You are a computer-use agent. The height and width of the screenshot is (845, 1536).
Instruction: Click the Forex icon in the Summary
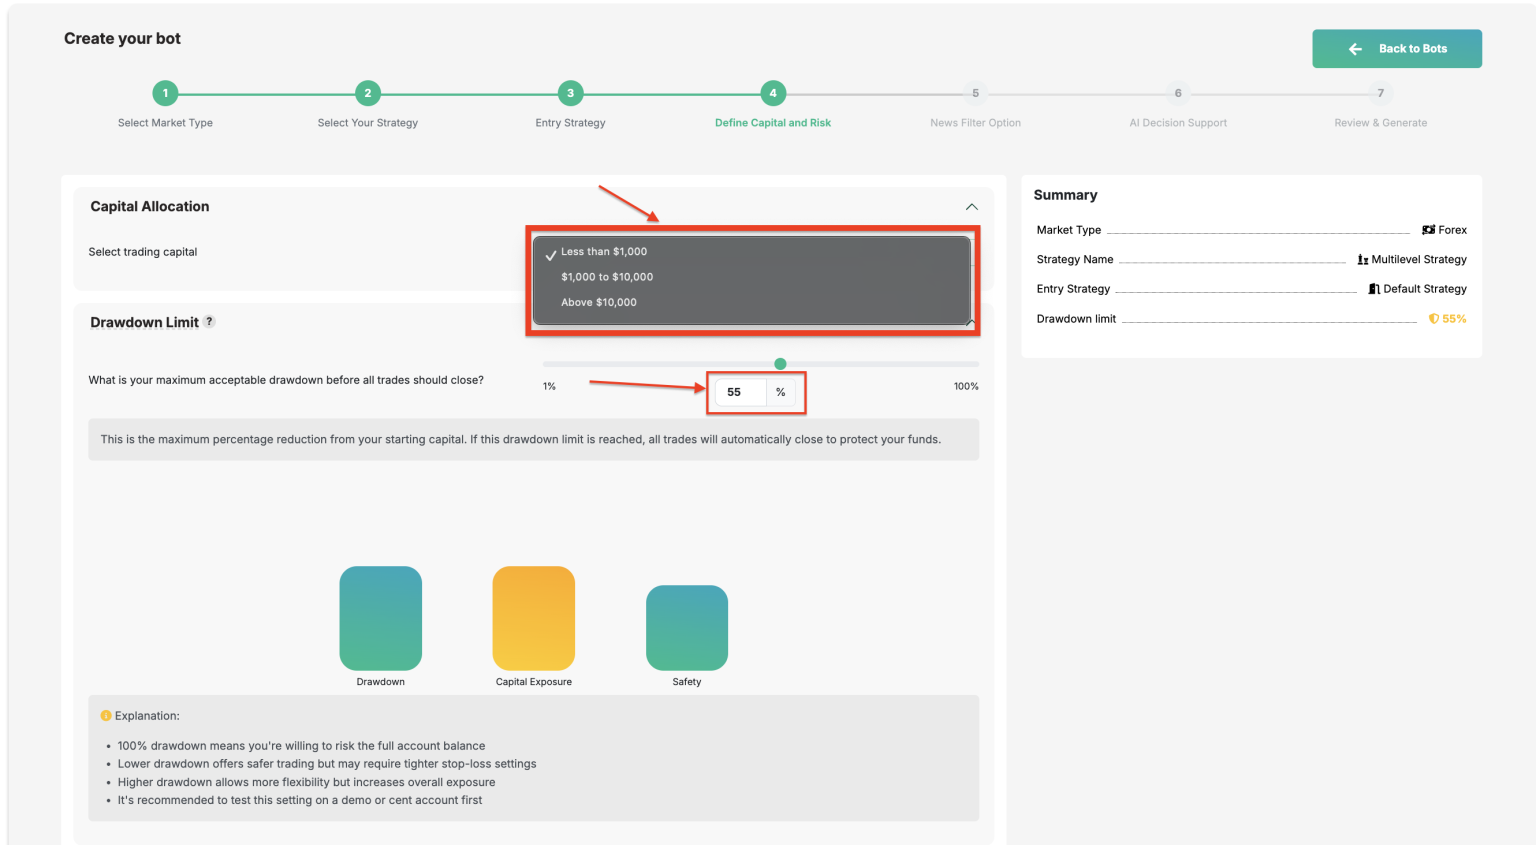(x=1428, y=230)
